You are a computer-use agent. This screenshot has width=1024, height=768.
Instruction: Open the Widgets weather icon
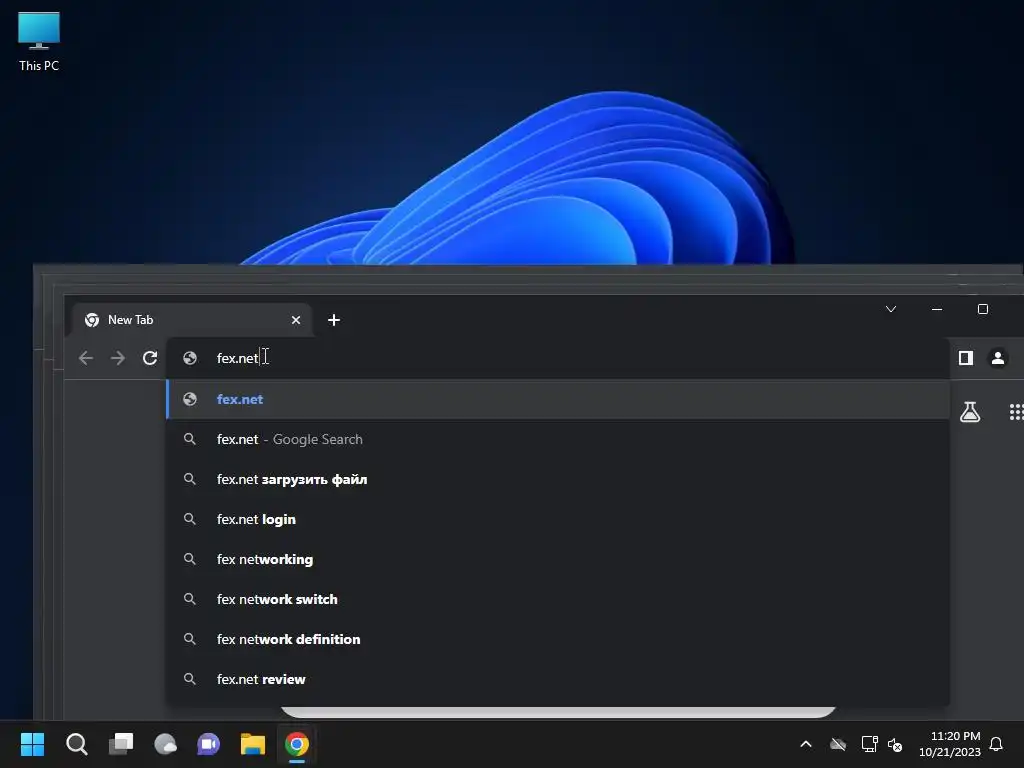tap(165, 744)
